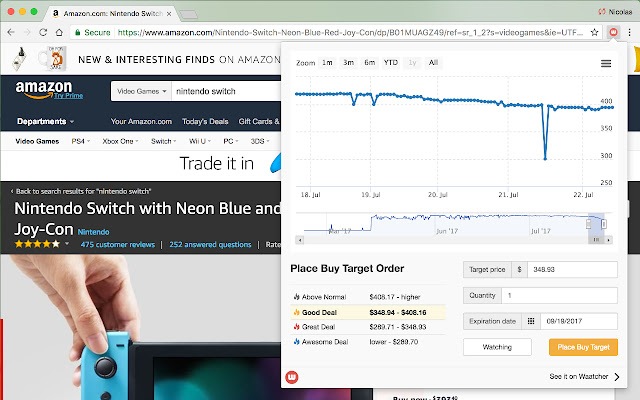The height and width of the screenshot is (400, 640).
Task: Click the navigator scrollbar right arrow
Action: [x=609, y=240]
